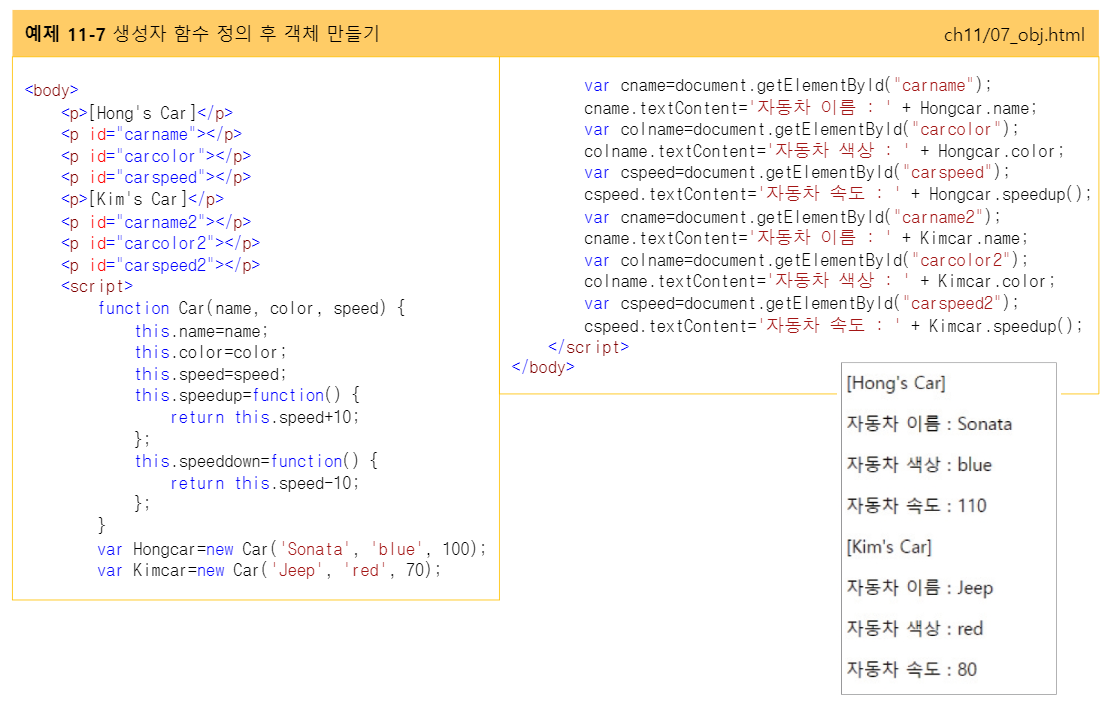The image size is (1107, 702).
Task: Click the line this.speedup=function() {
Action: (247, 395)
